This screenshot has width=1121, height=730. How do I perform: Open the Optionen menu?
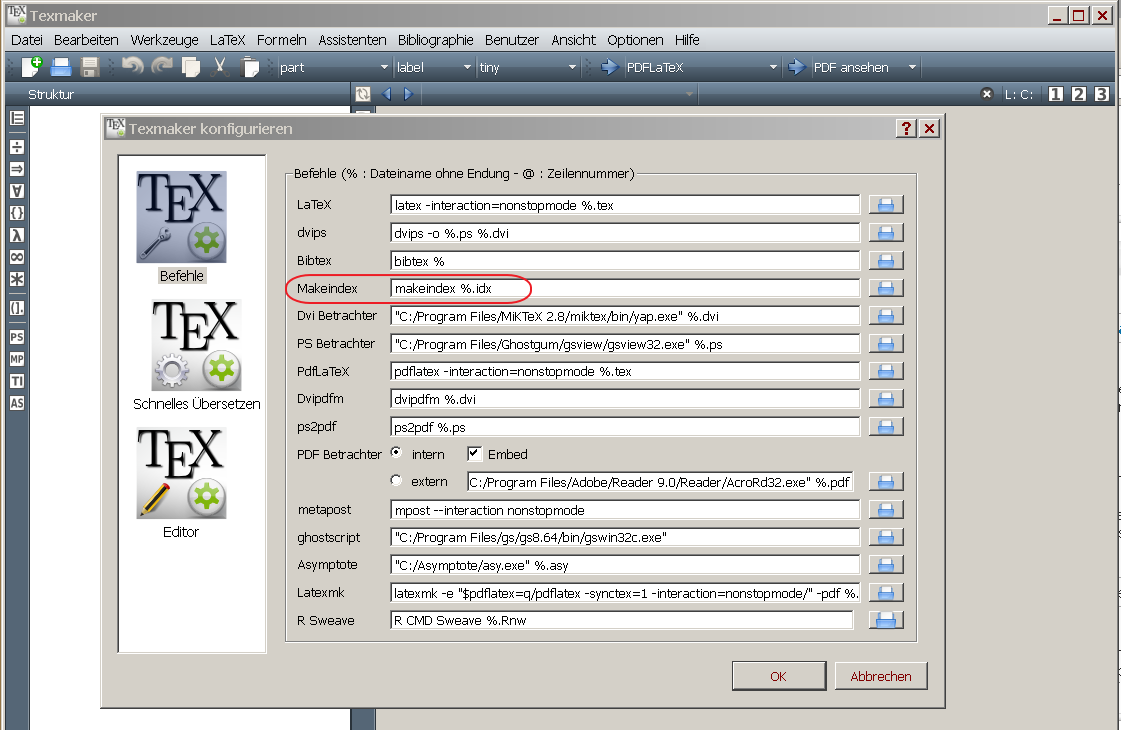tap(635, 40)
